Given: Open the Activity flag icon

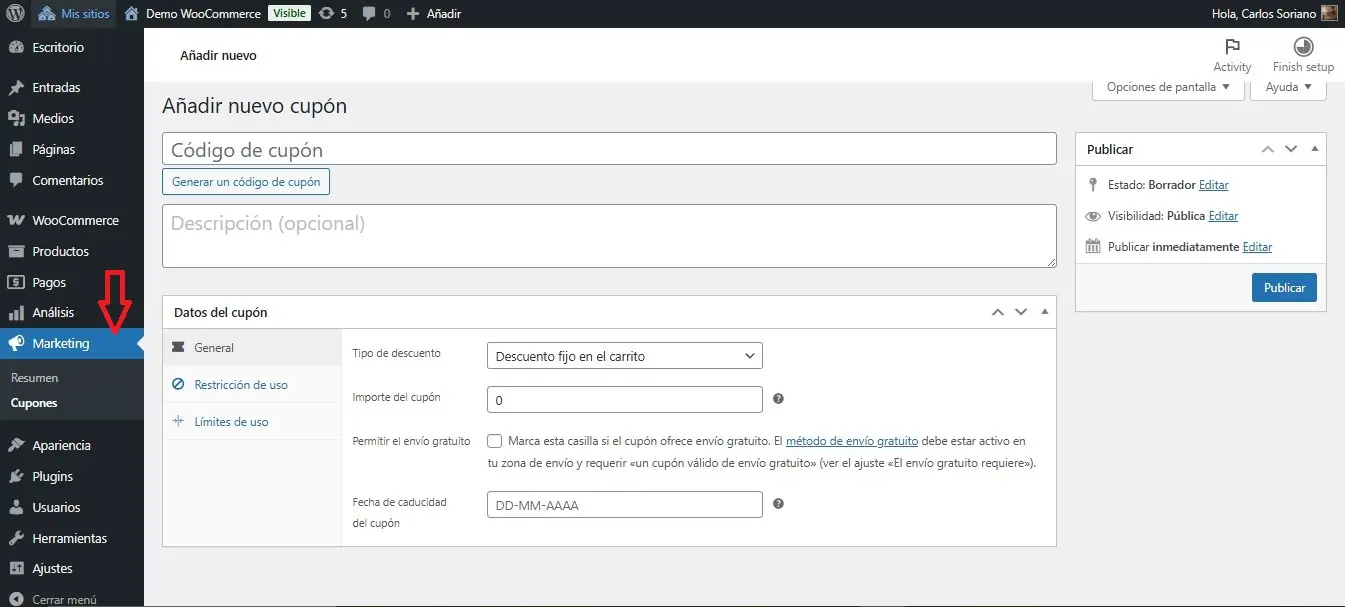Looking at the screenshot, I should tap(1232, 47).
